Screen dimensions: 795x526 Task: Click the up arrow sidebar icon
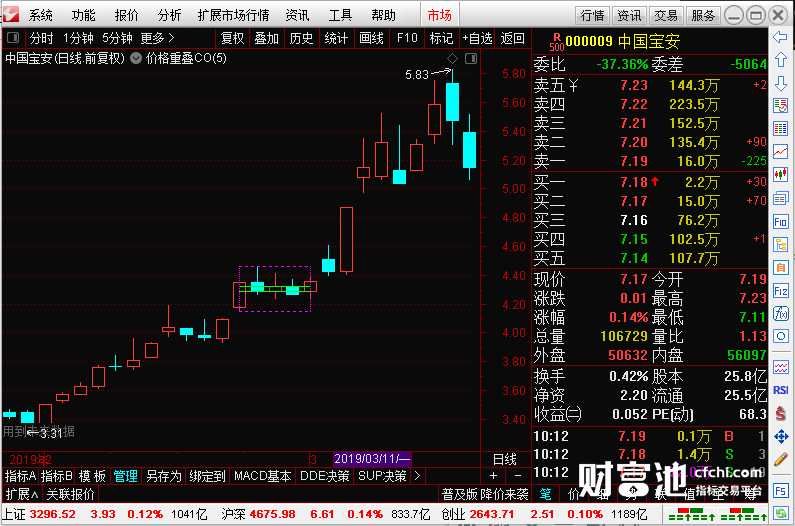pos(780,60)
